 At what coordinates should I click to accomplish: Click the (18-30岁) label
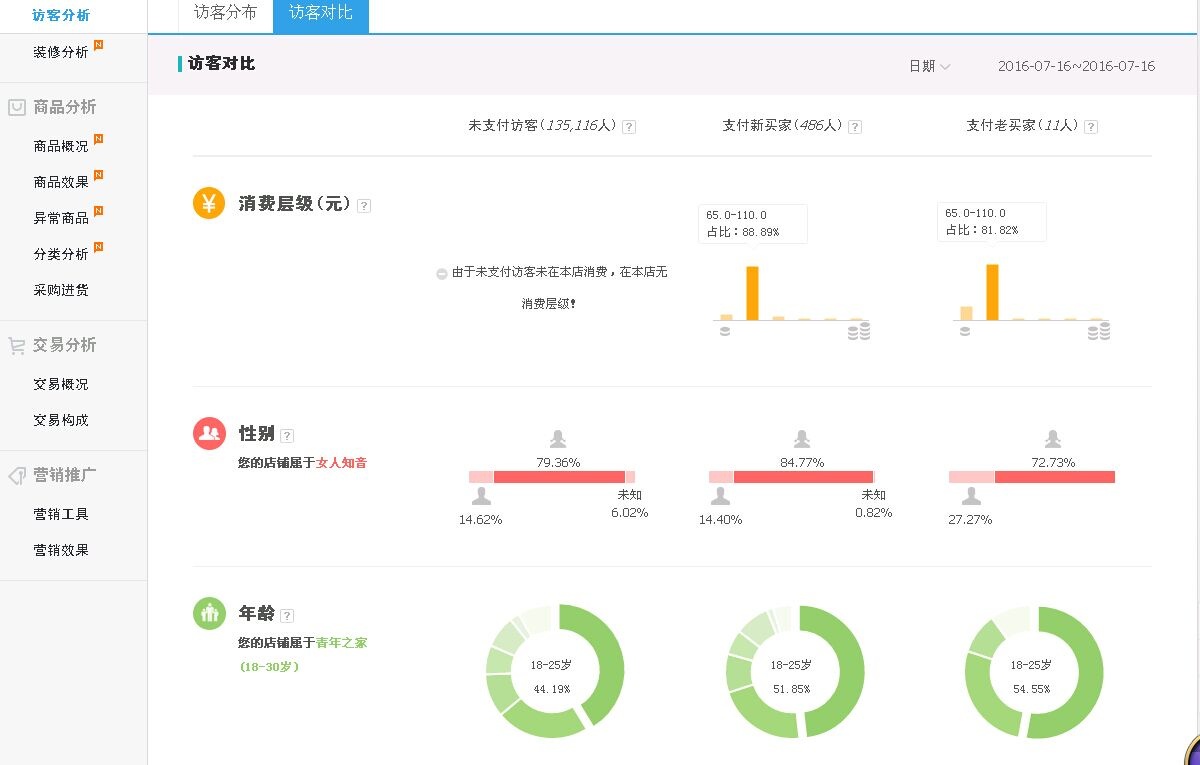click(x=269, y=667)
